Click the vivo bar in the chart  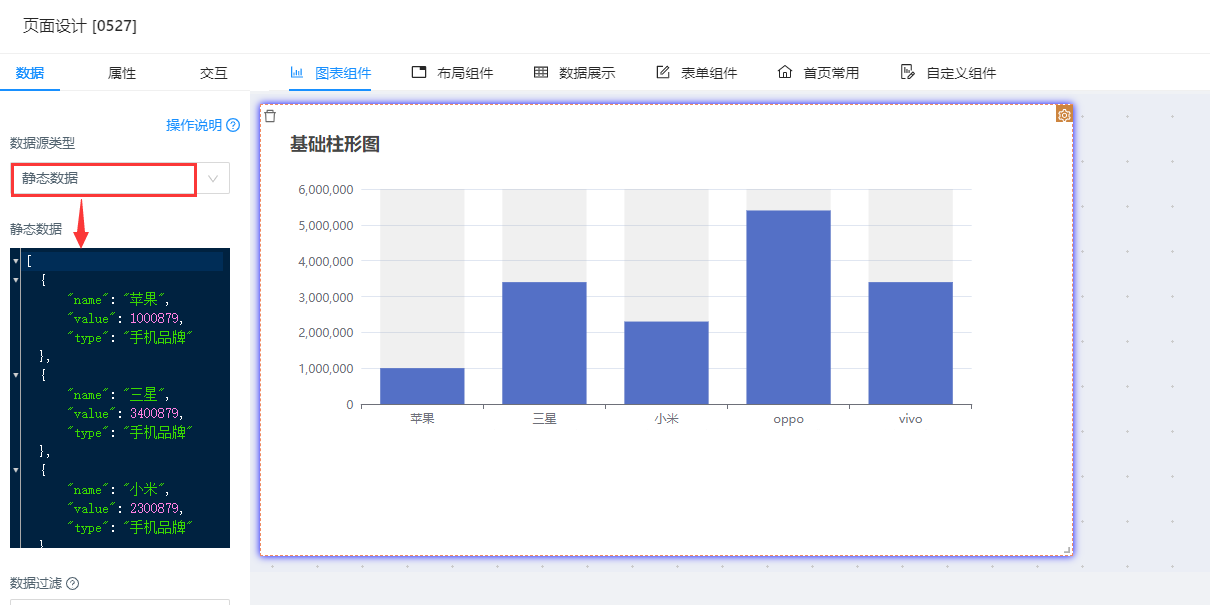(x=910, y=343)
